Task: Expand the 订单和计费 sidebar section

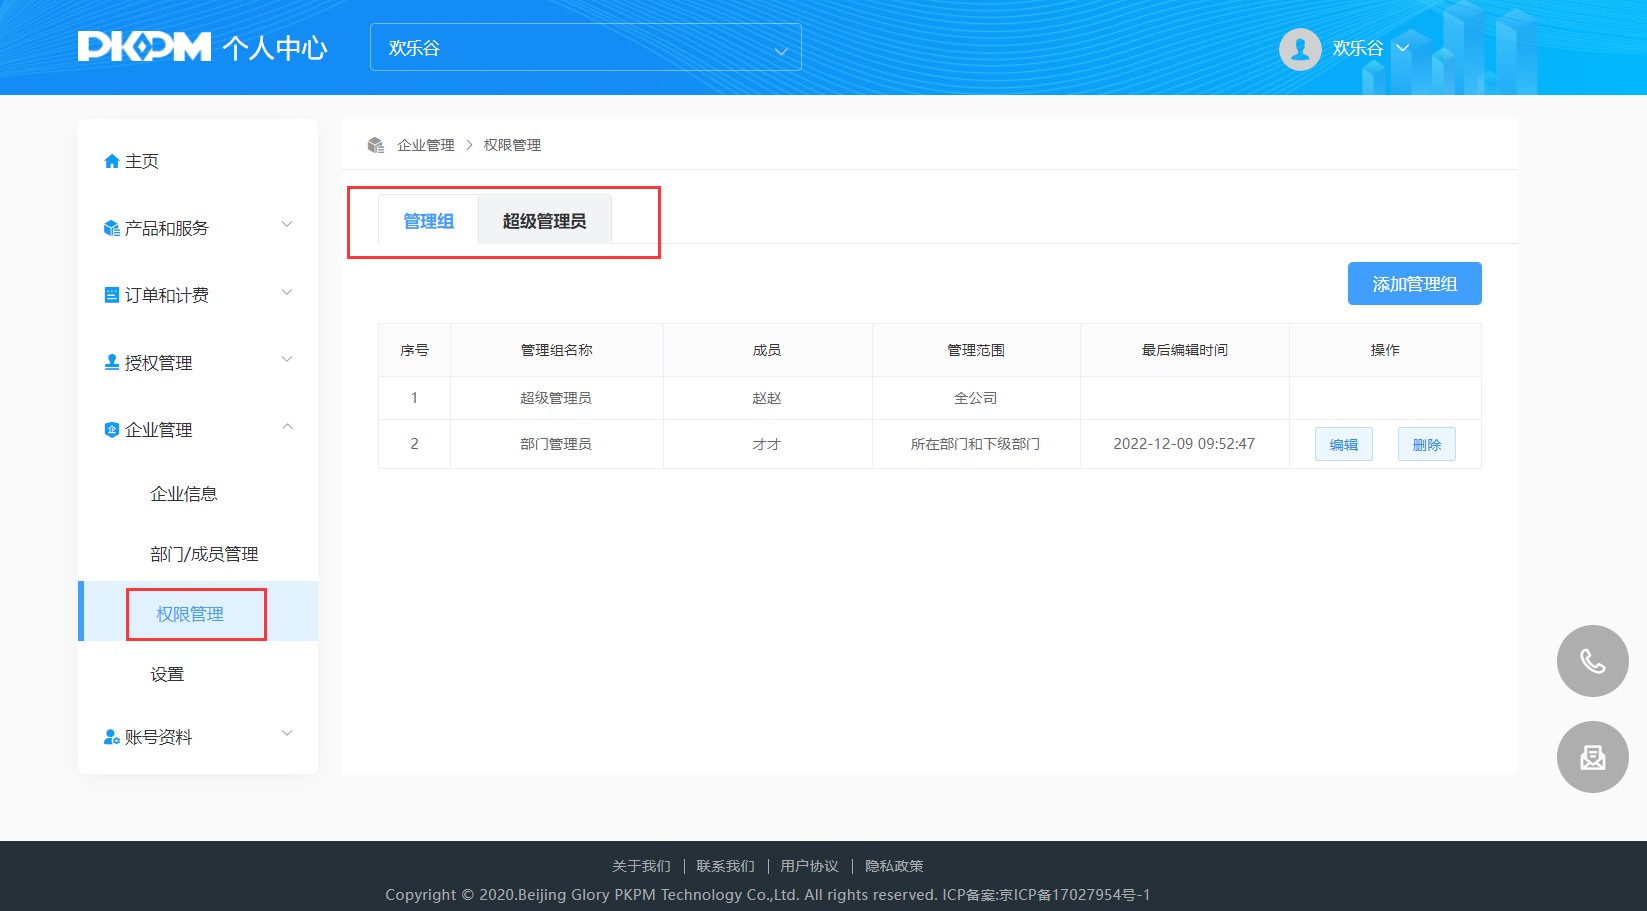Action: click(197, 295)
